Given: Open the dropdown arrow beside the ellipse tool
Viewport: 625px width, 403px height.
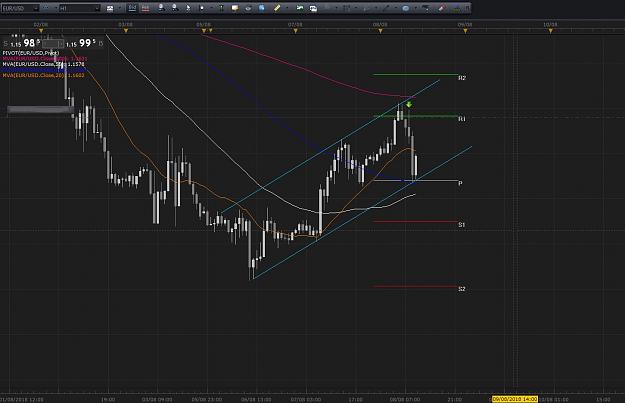Looking at the screenshot, I should click(415, 8).
